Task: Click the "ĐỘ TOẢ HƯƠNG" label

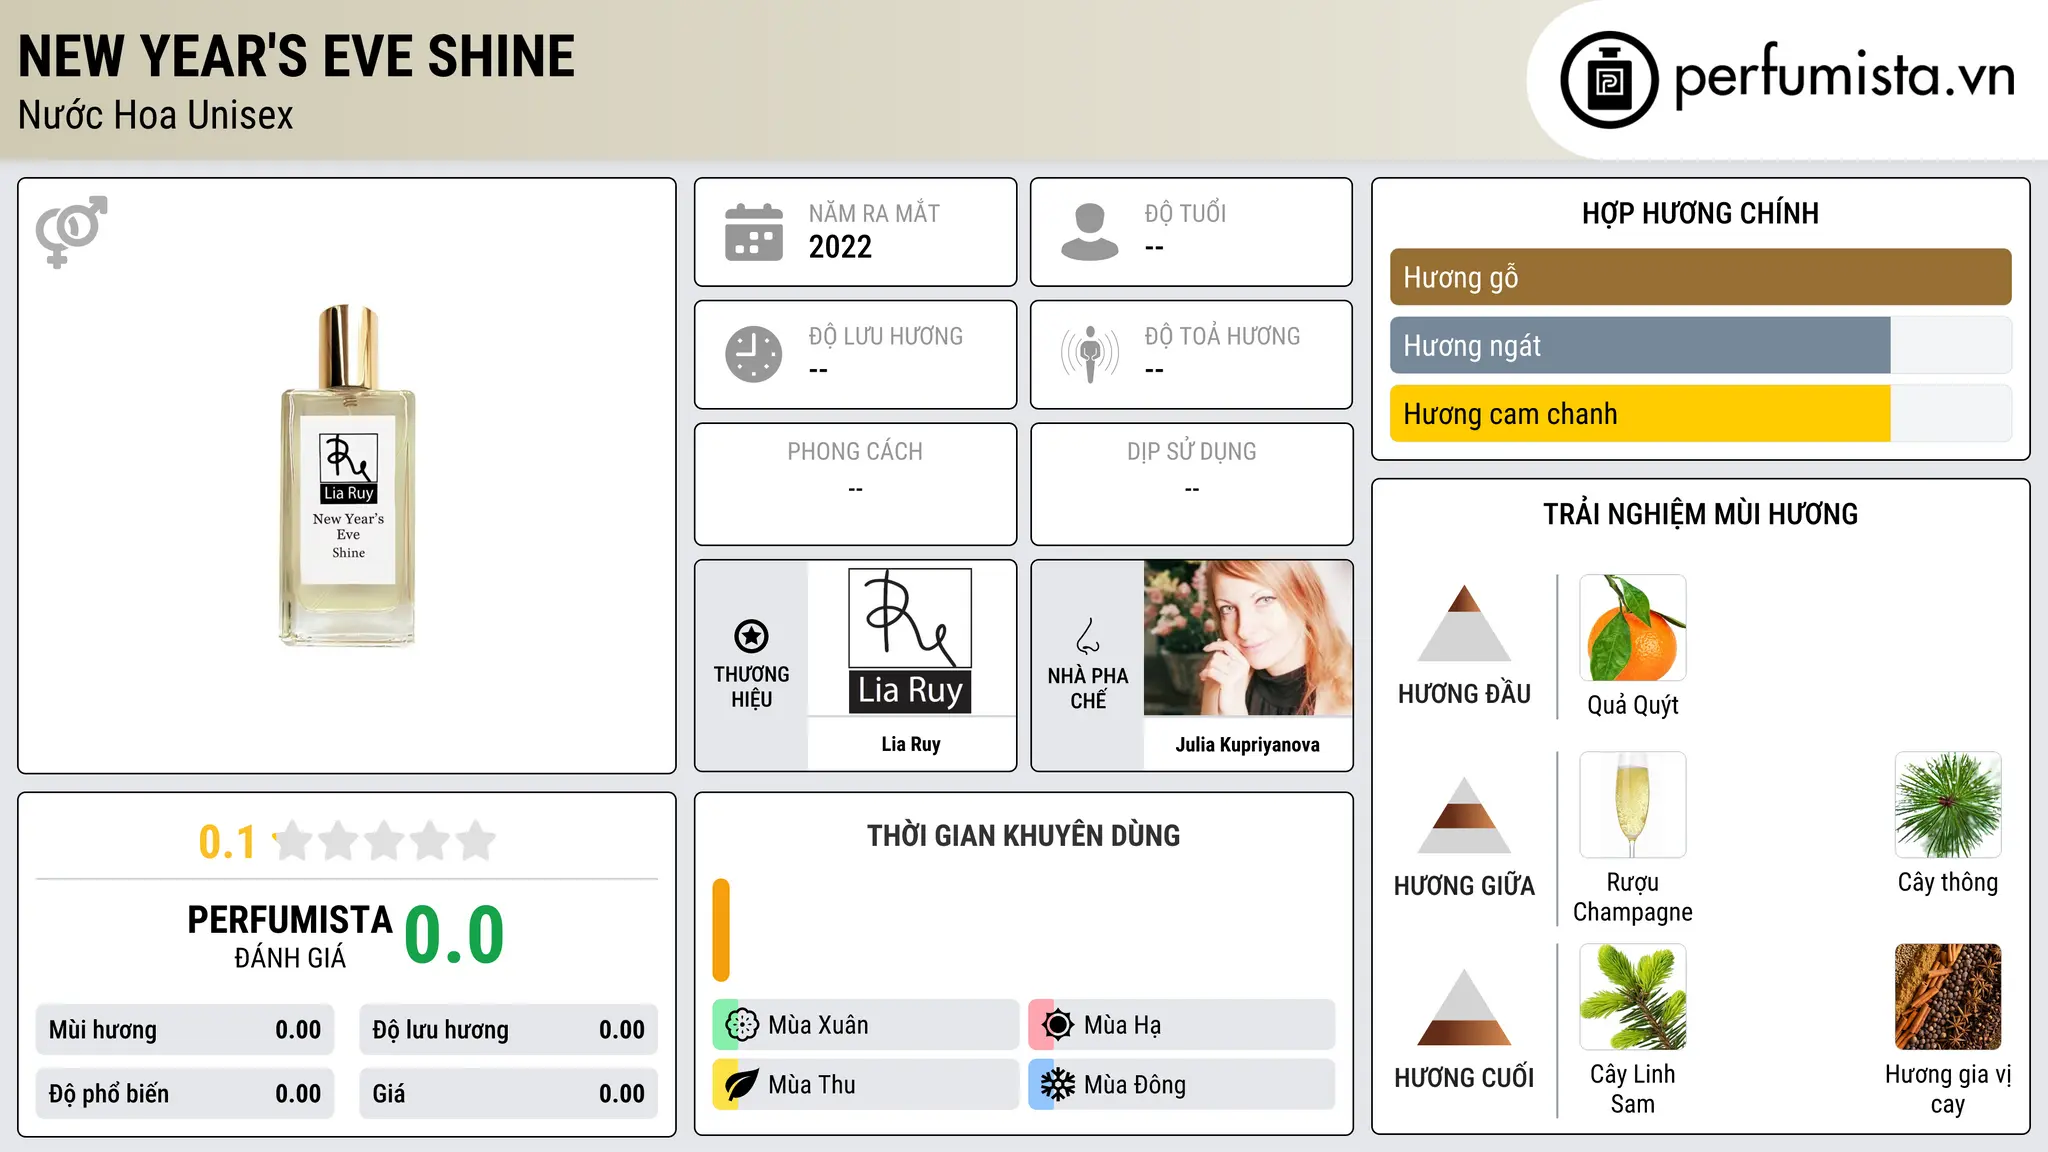Action: tap(1222, 336)
